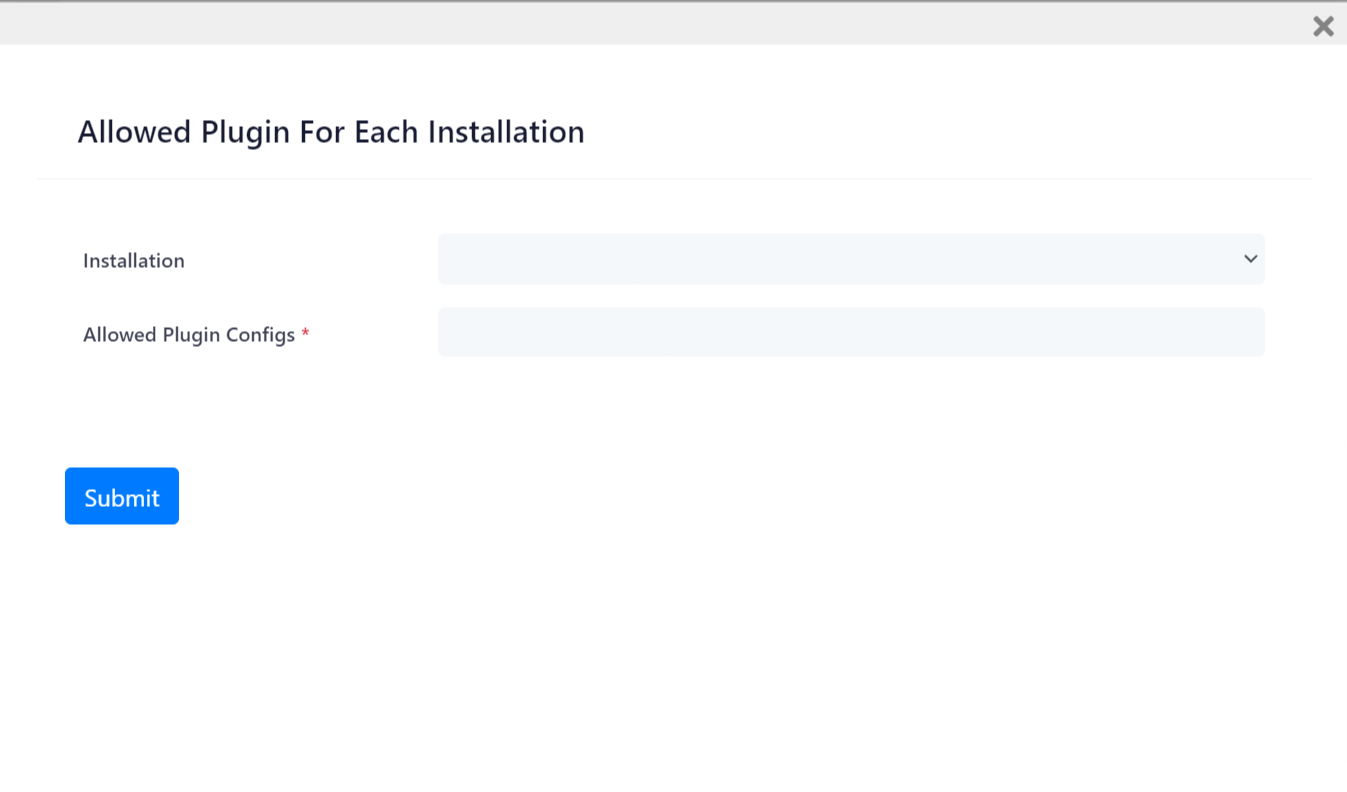This screenshot has height=792, width=1347.
Task: Select the Installation combo box
Action: (x=850, y=259)
